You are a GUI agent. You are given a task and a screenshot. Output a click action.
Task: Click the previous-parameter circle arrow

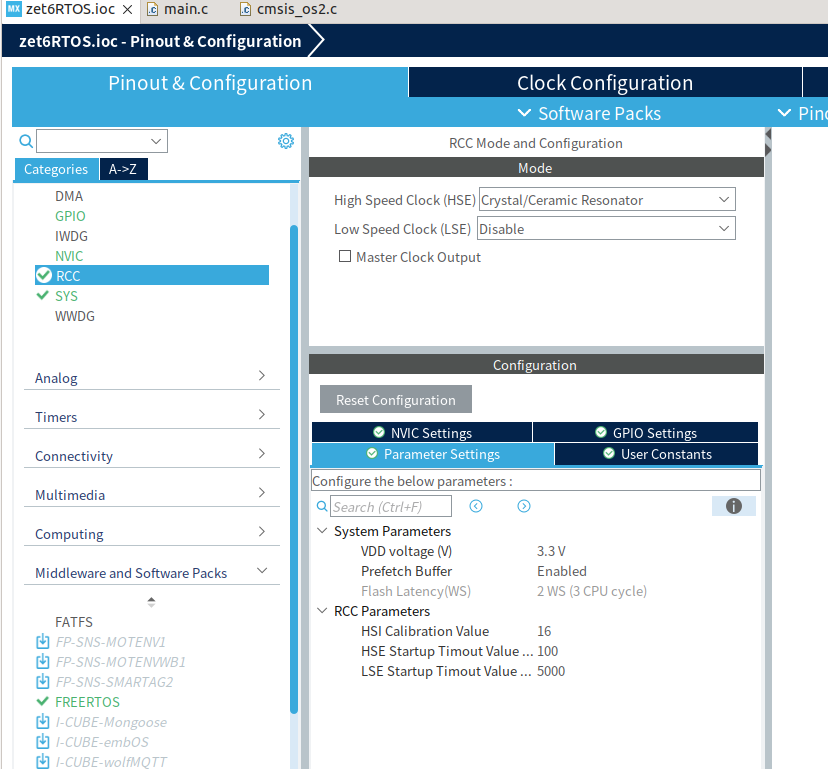pos(476,506)
